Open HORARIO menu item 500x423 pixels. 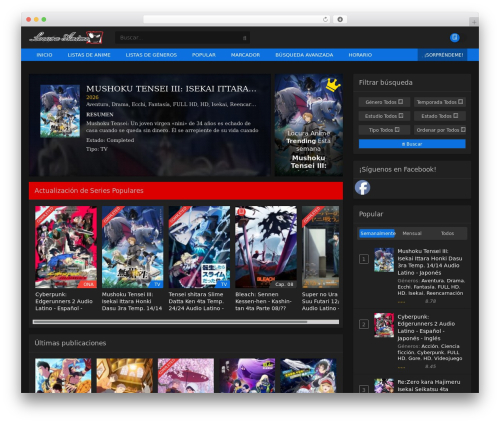click(x=360, y=55)
